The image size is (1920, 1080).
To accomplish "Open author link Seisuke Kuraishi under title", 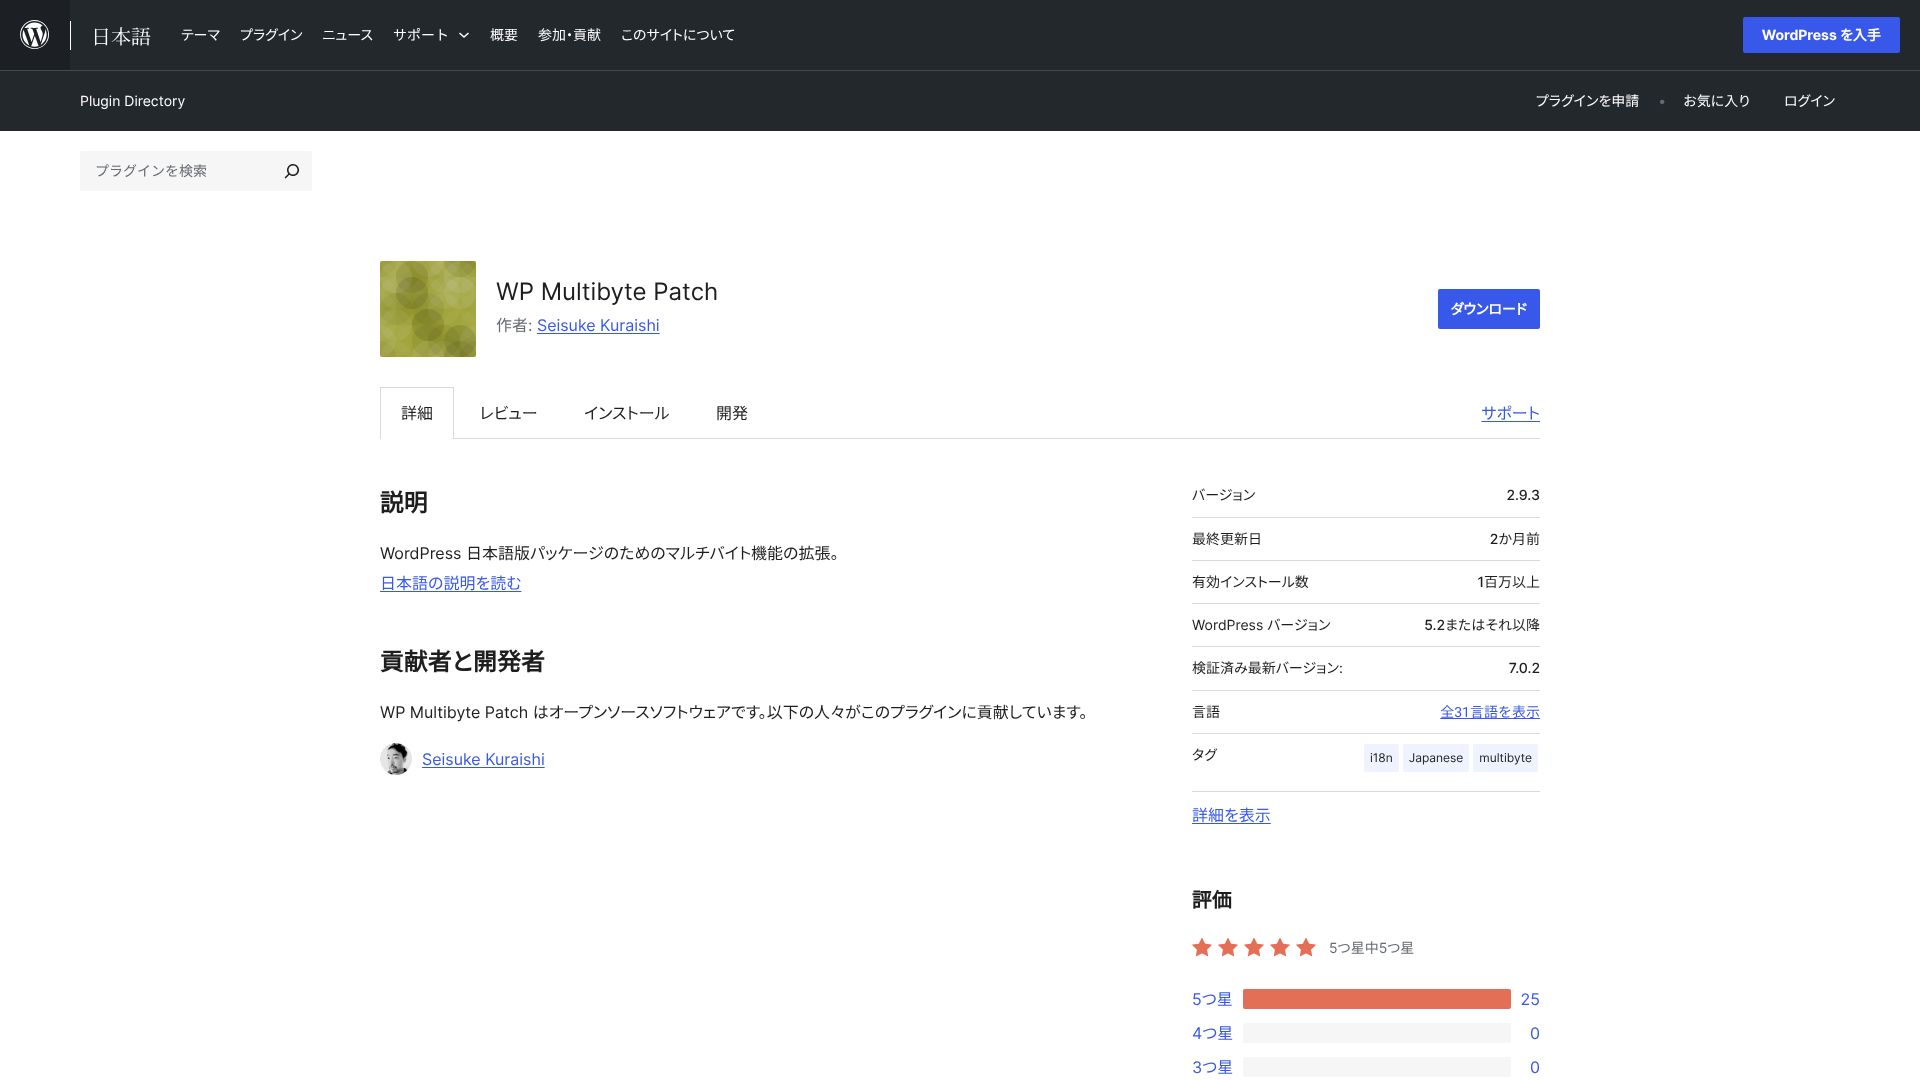I will pyautogui.click(x=598, y=325).
